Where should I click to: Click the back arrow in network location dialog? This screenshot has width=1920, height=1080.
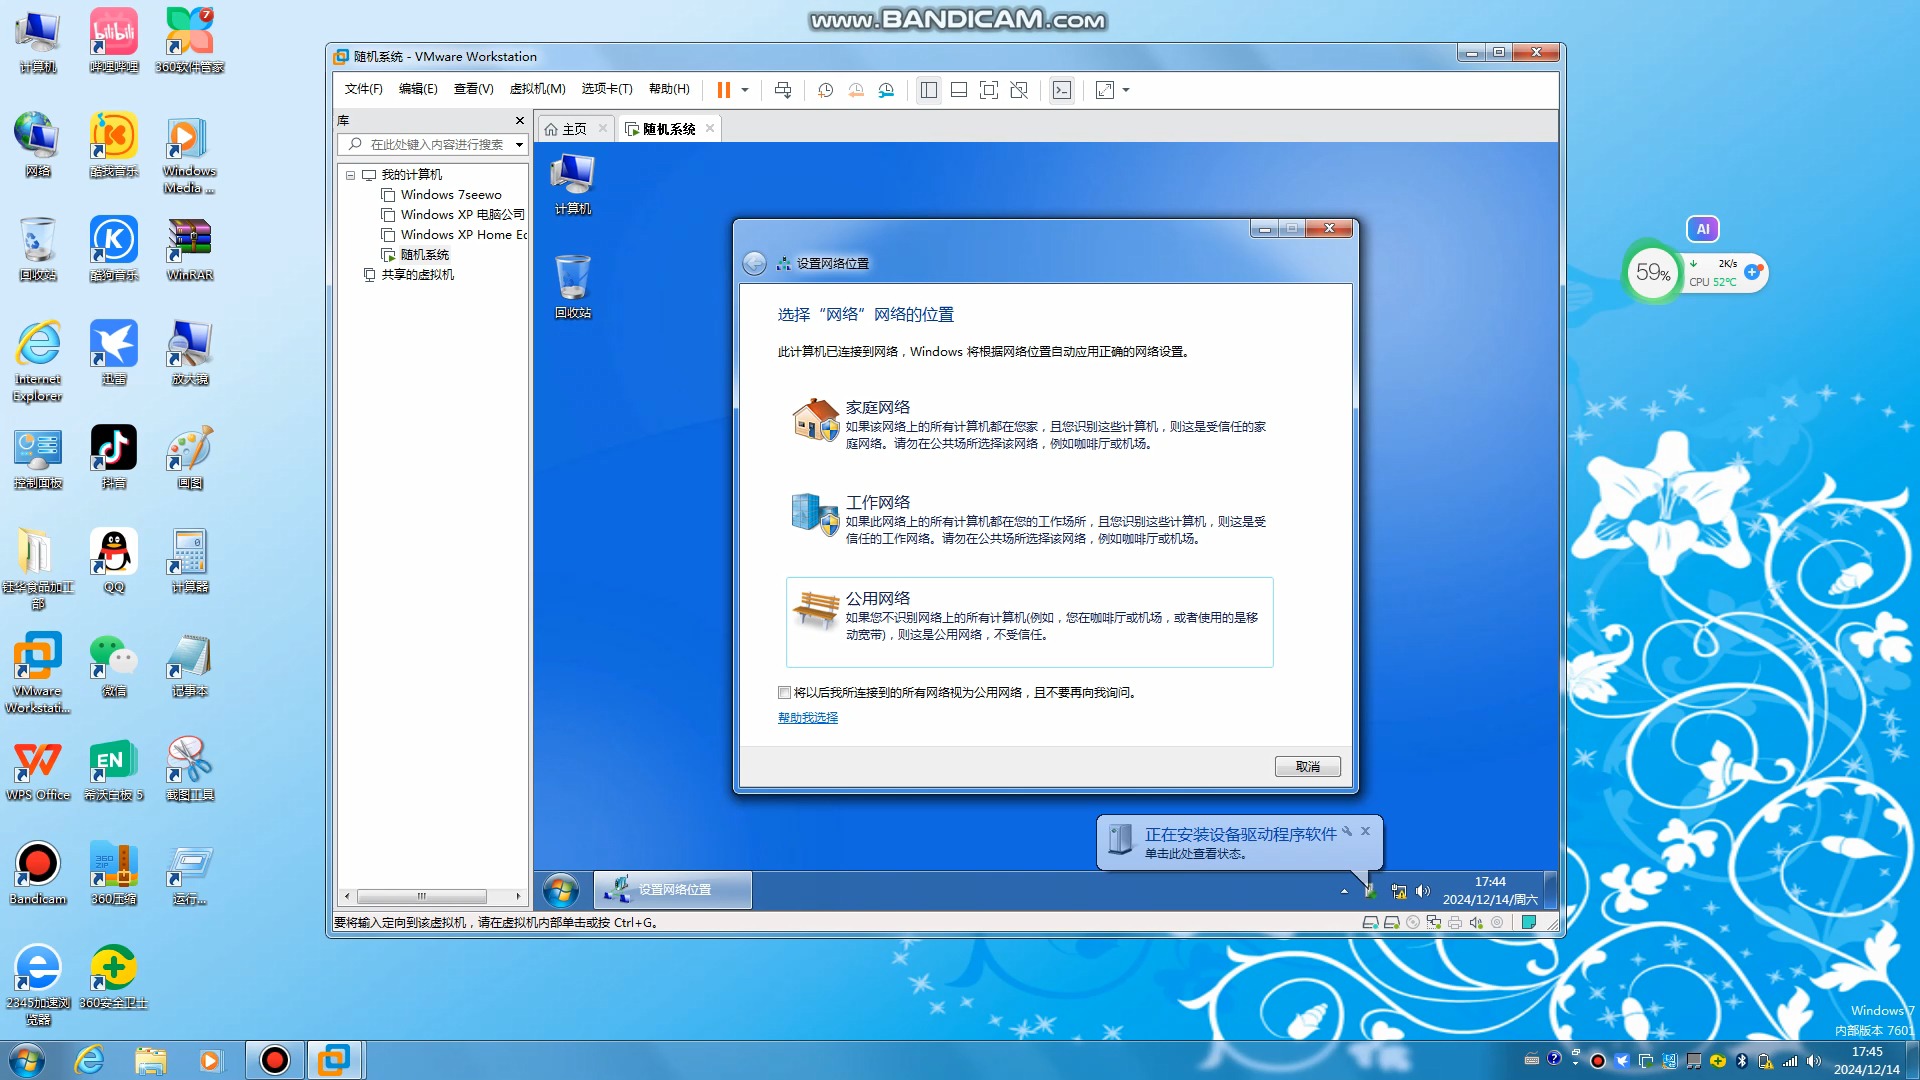755,263
